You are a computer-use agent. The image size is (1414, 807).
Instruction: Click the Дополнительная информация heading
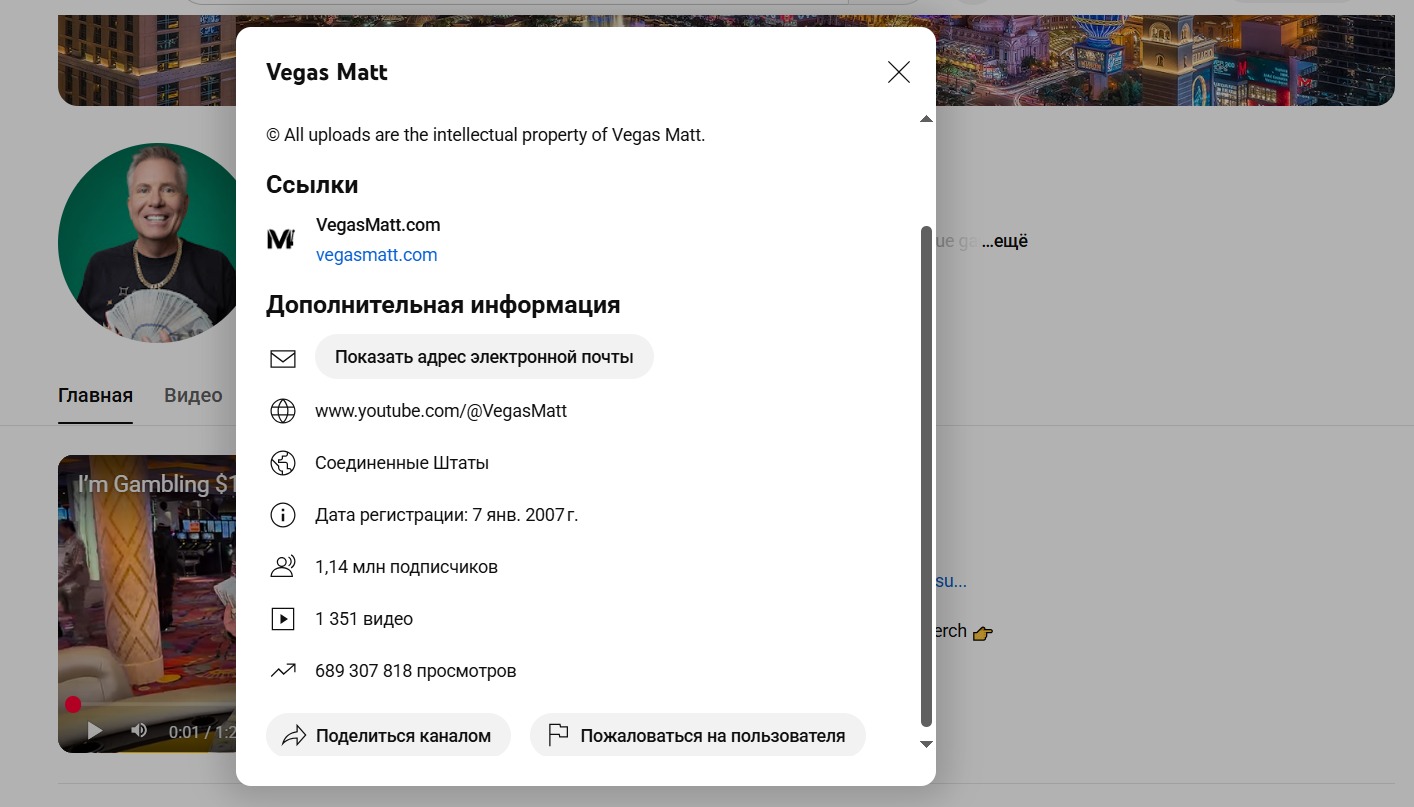(443, 305)
